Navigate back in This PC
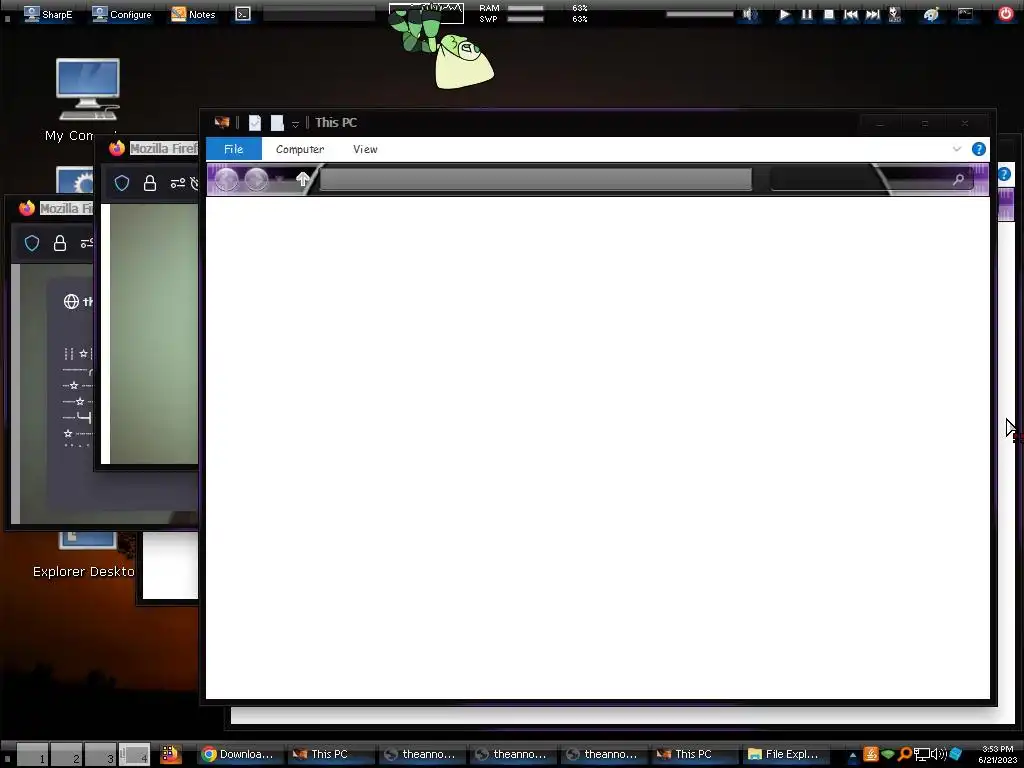The width and height of the screenshot is (1024, 768). pos(227,179)
